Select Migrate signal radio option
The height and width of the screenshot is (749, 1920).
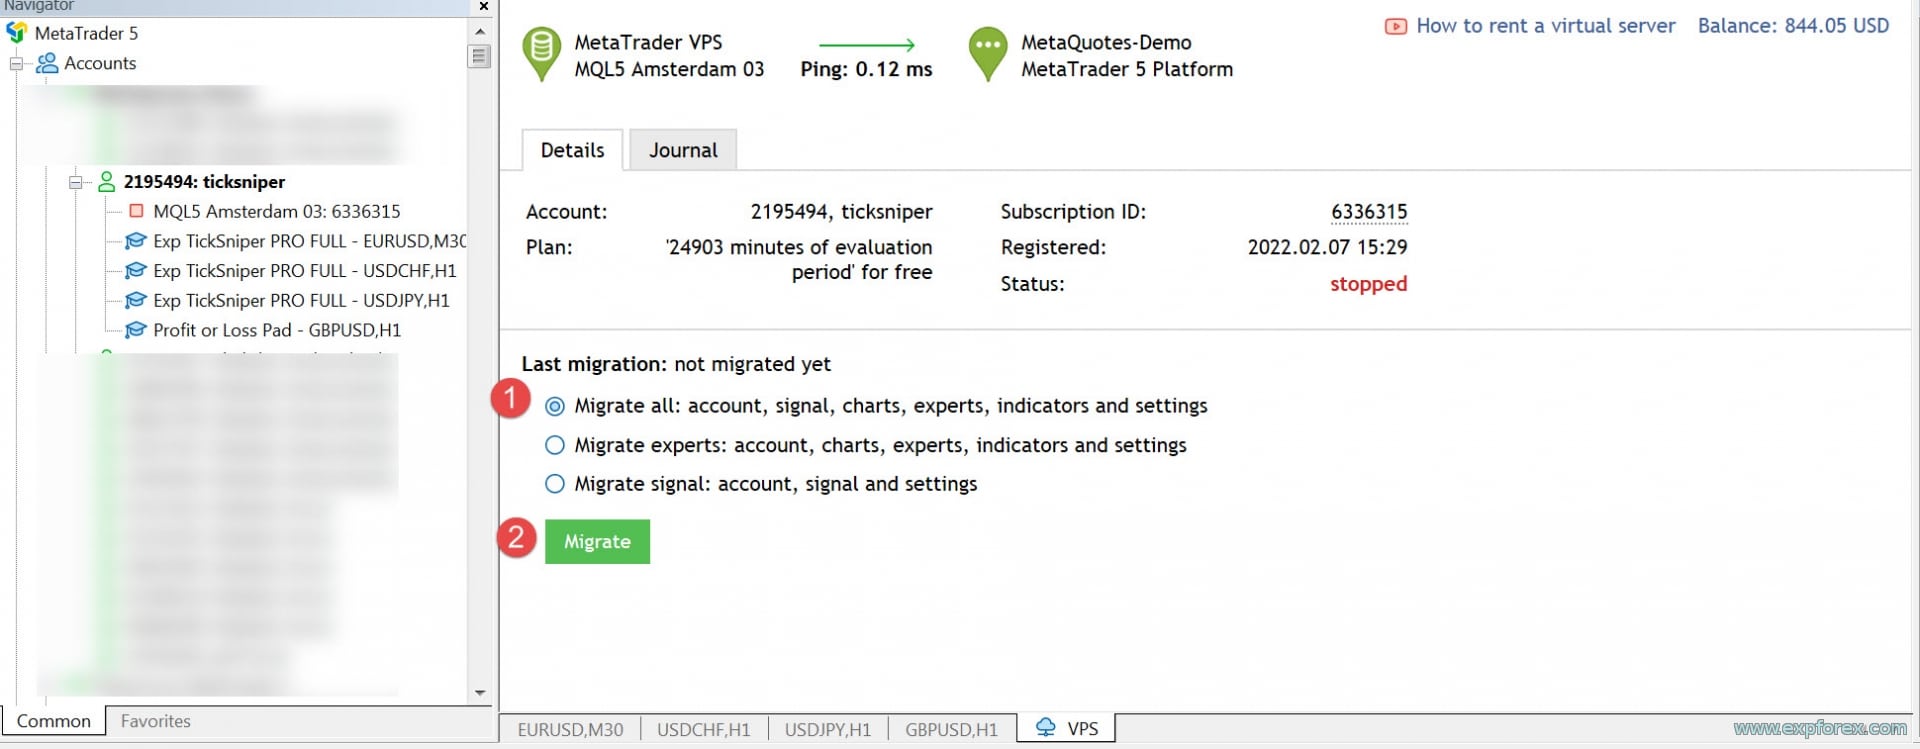click(x=554, y=484)
